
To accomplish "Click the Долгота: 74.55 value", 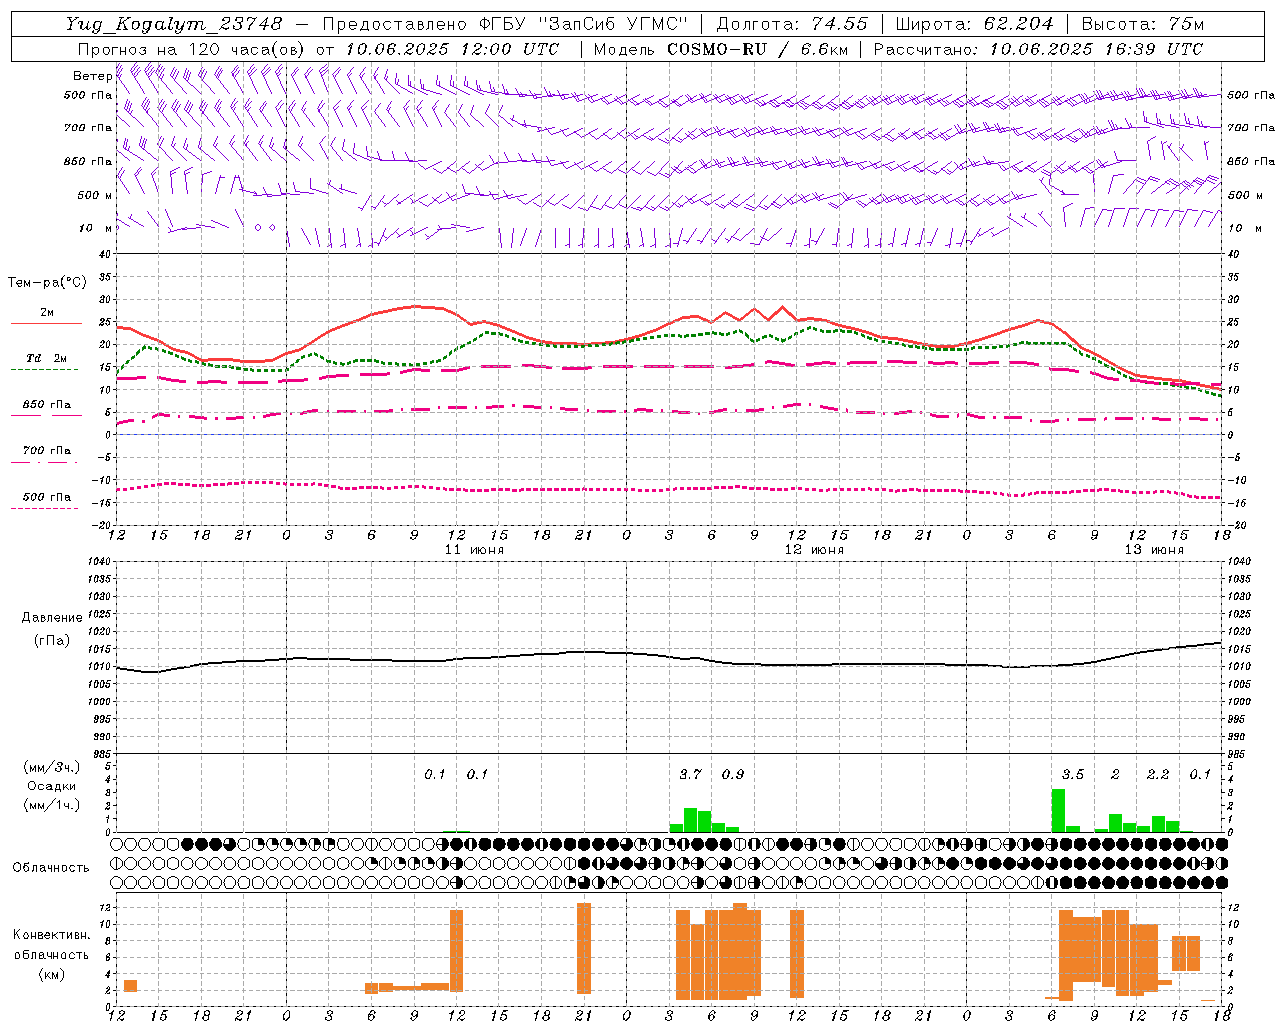I will (792, 23).
